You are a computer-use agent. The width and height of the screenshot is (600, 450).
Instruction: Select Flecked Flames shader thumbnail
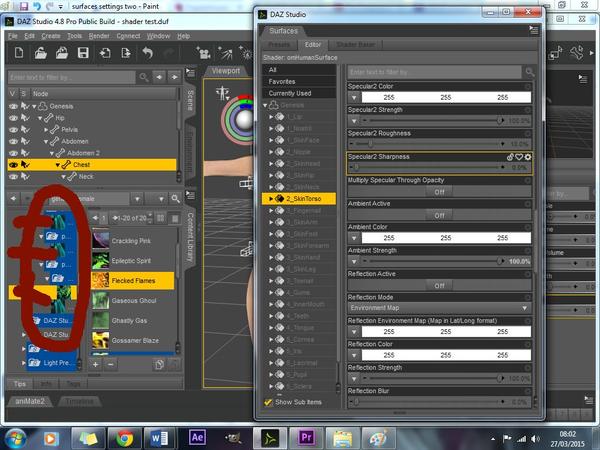click(100, 280)
